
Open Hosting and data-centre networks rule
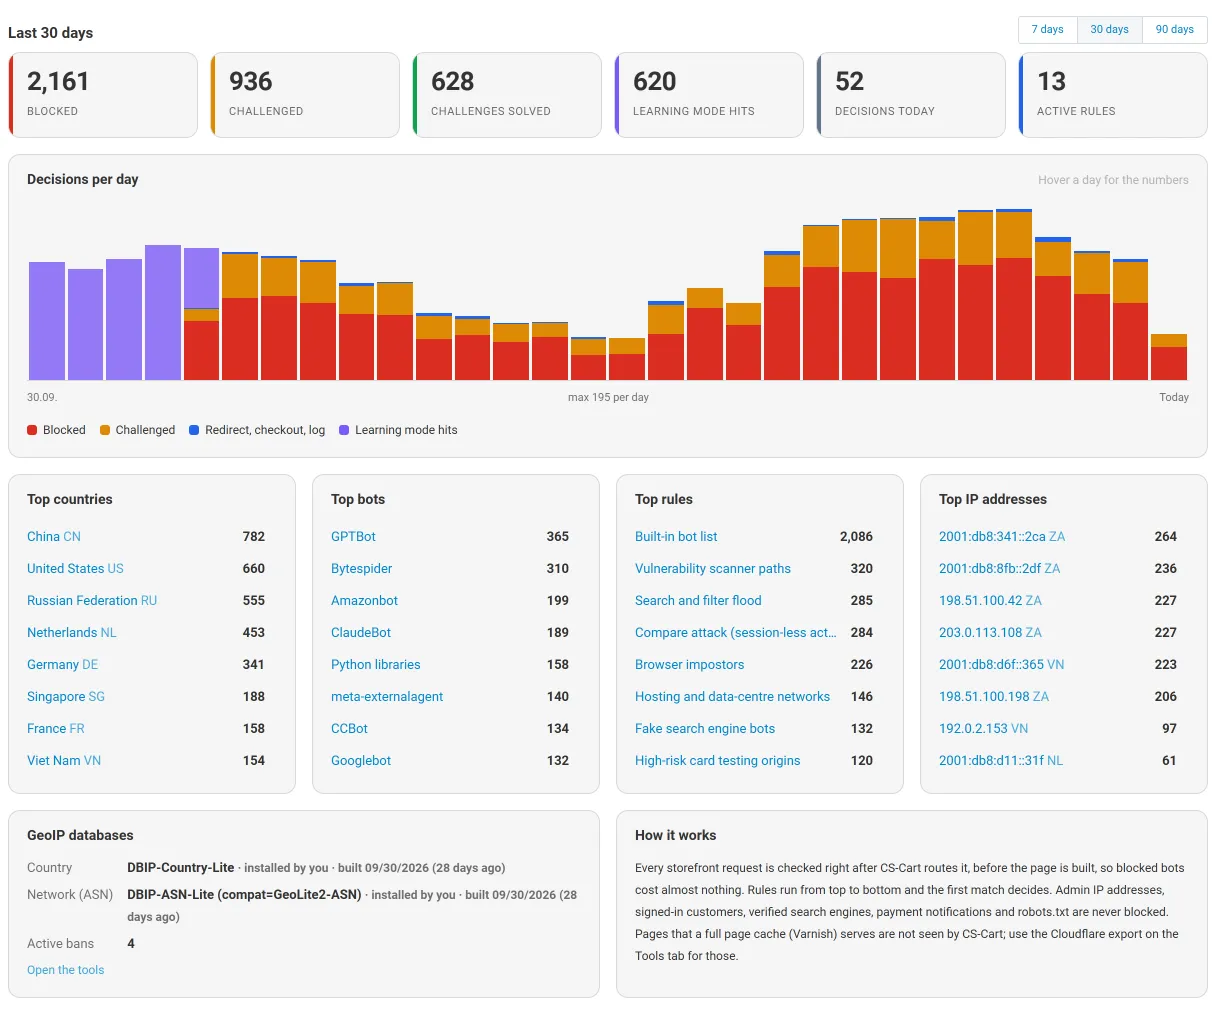pos(732,697)
